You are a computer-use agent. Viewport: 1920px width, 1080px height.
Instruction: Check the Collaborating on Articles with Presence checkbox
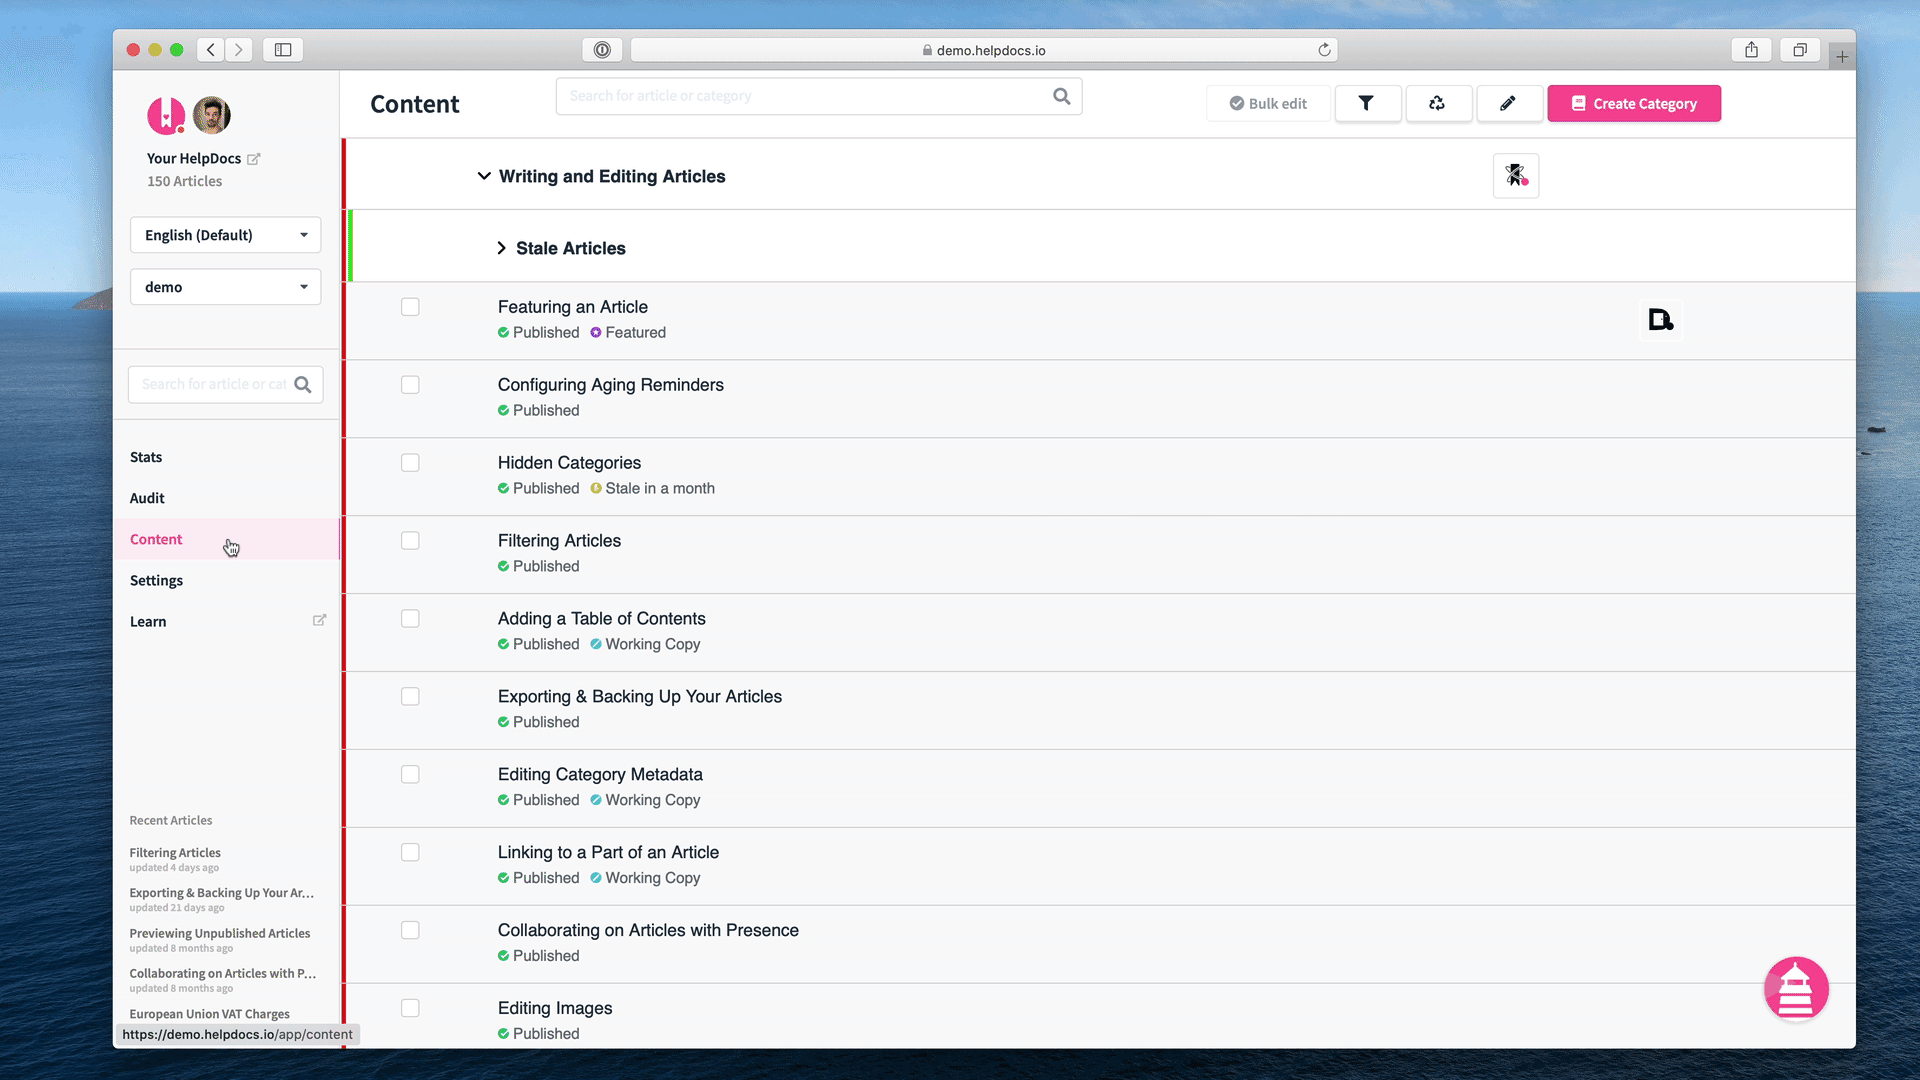(x=410, y=931)
